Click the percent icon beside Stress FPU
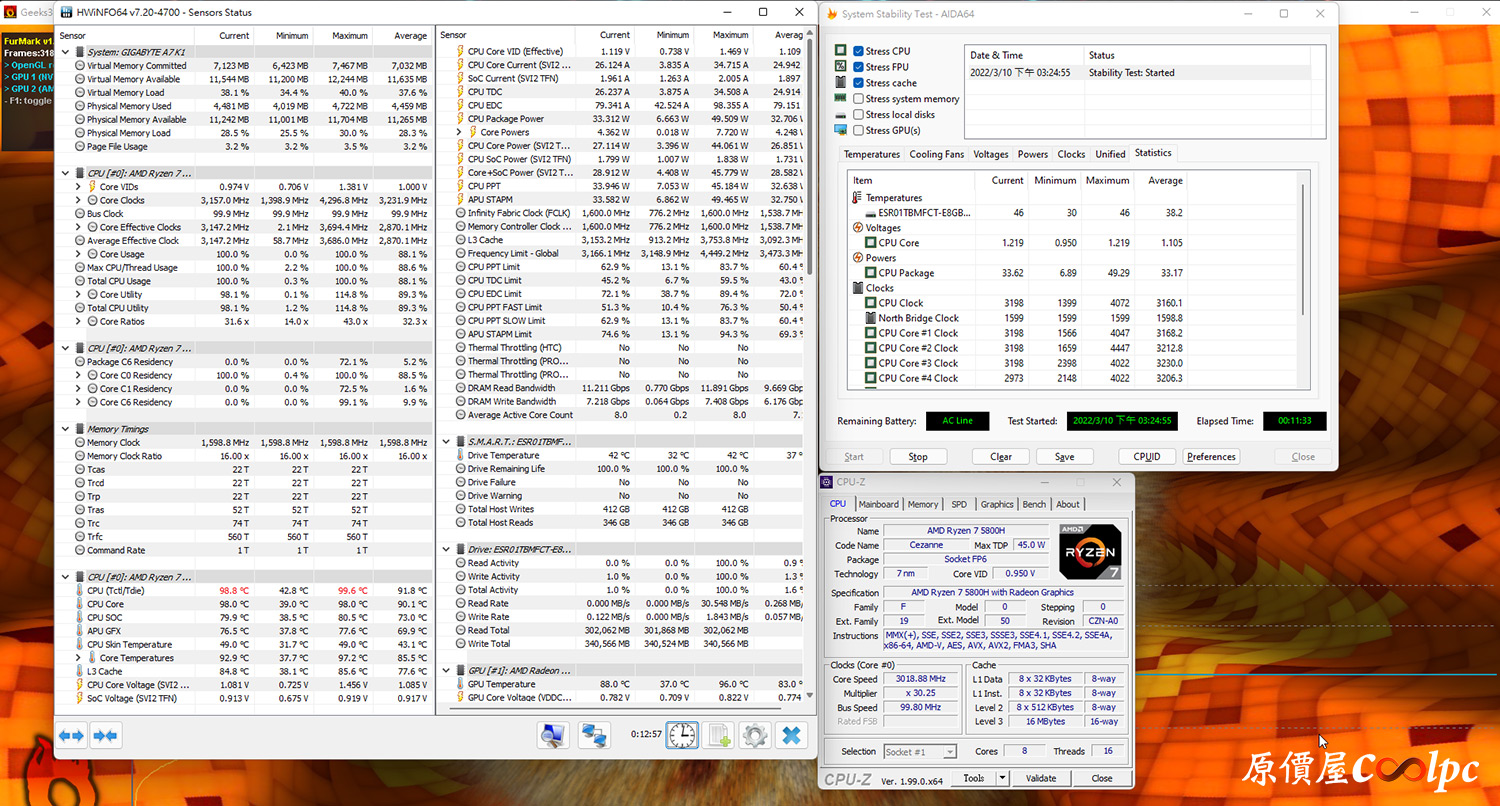This screenshot has height=806, width=1500. [x=841, y=66]
